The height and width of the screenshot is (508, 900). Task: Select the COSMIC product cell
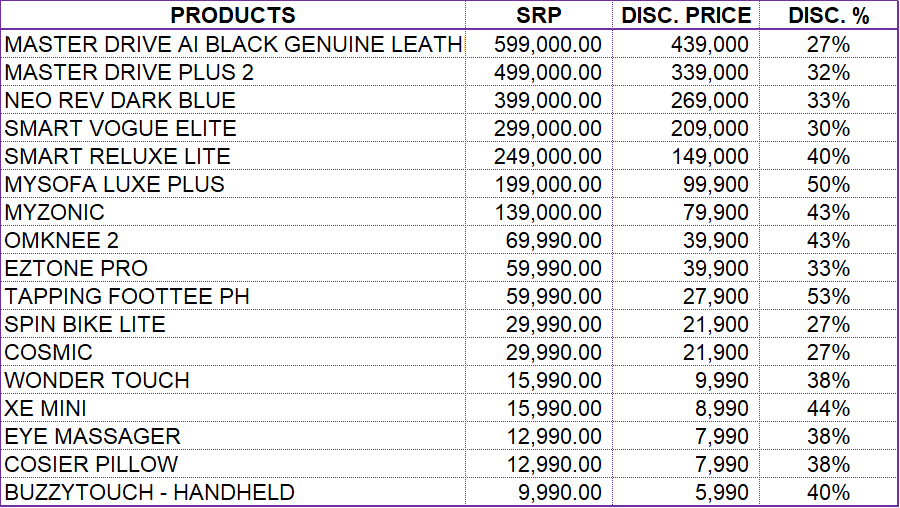point(233,352)
